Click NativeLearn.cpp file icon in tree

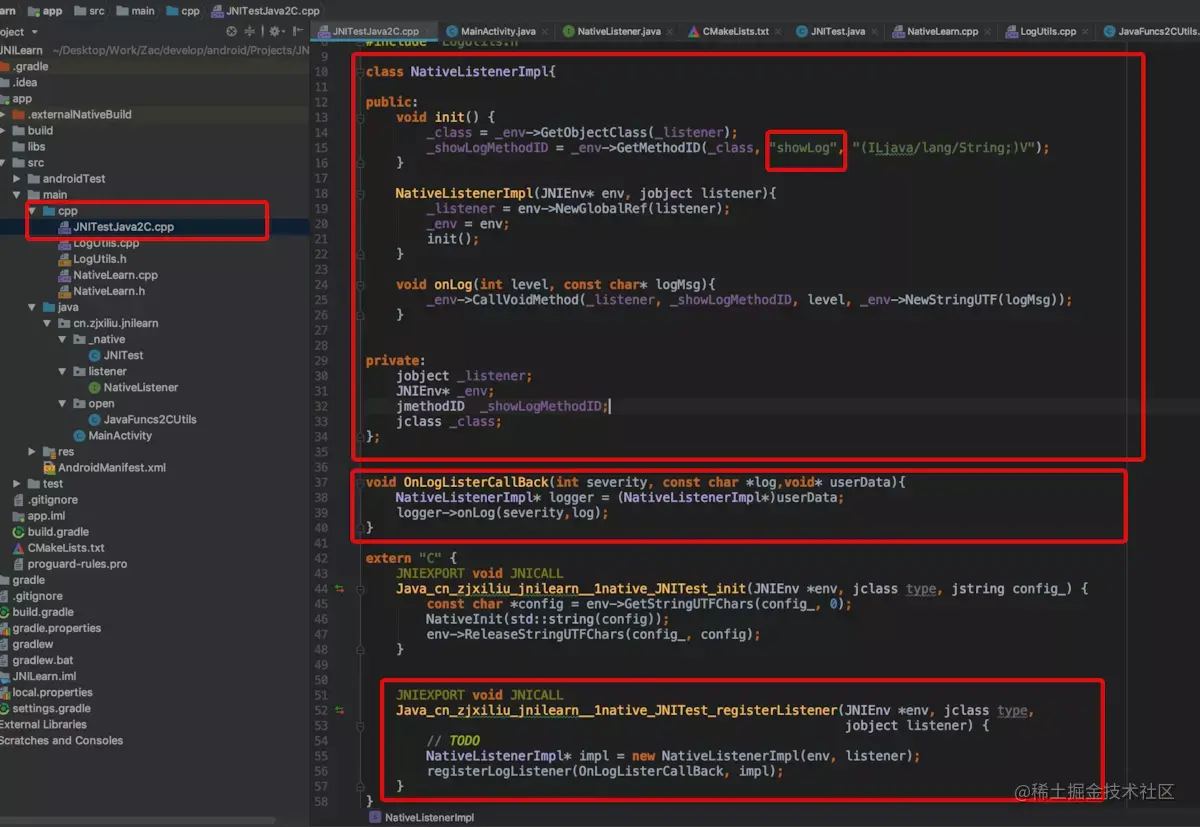[64, 275]
